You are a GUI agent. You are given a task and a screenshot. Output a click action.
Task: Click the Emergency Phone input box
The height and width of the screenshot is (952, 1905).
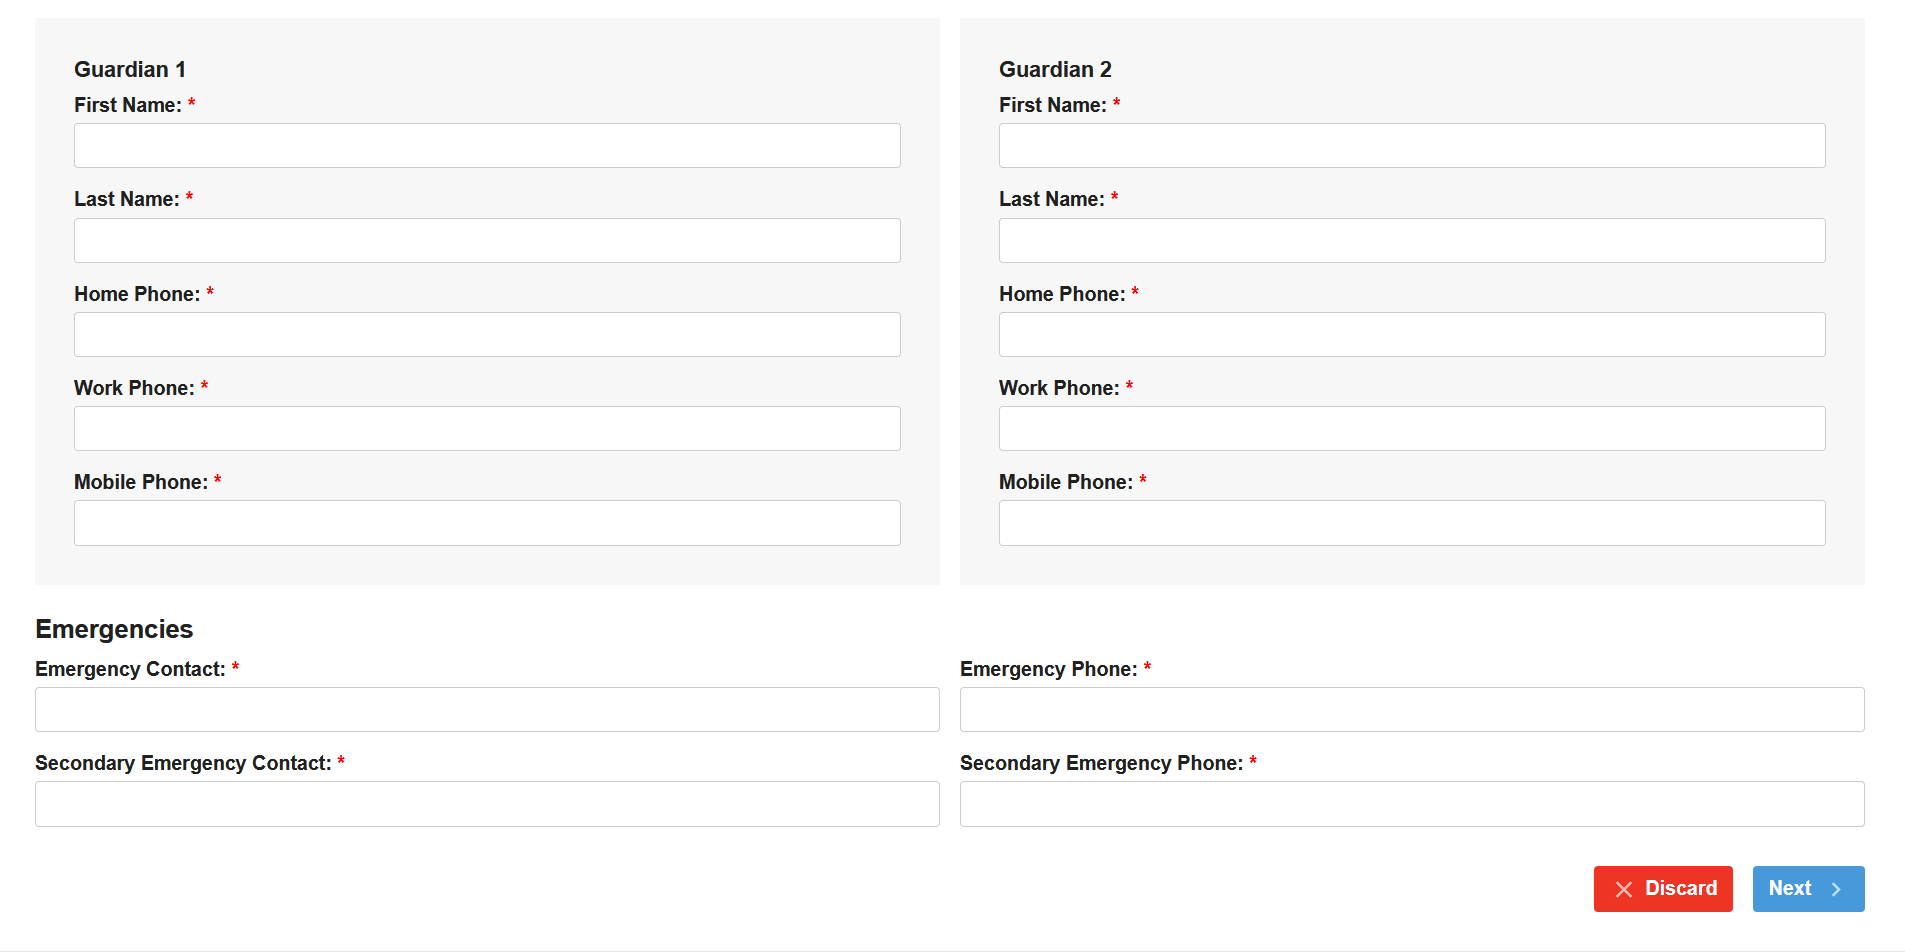tap(1411, 709)
